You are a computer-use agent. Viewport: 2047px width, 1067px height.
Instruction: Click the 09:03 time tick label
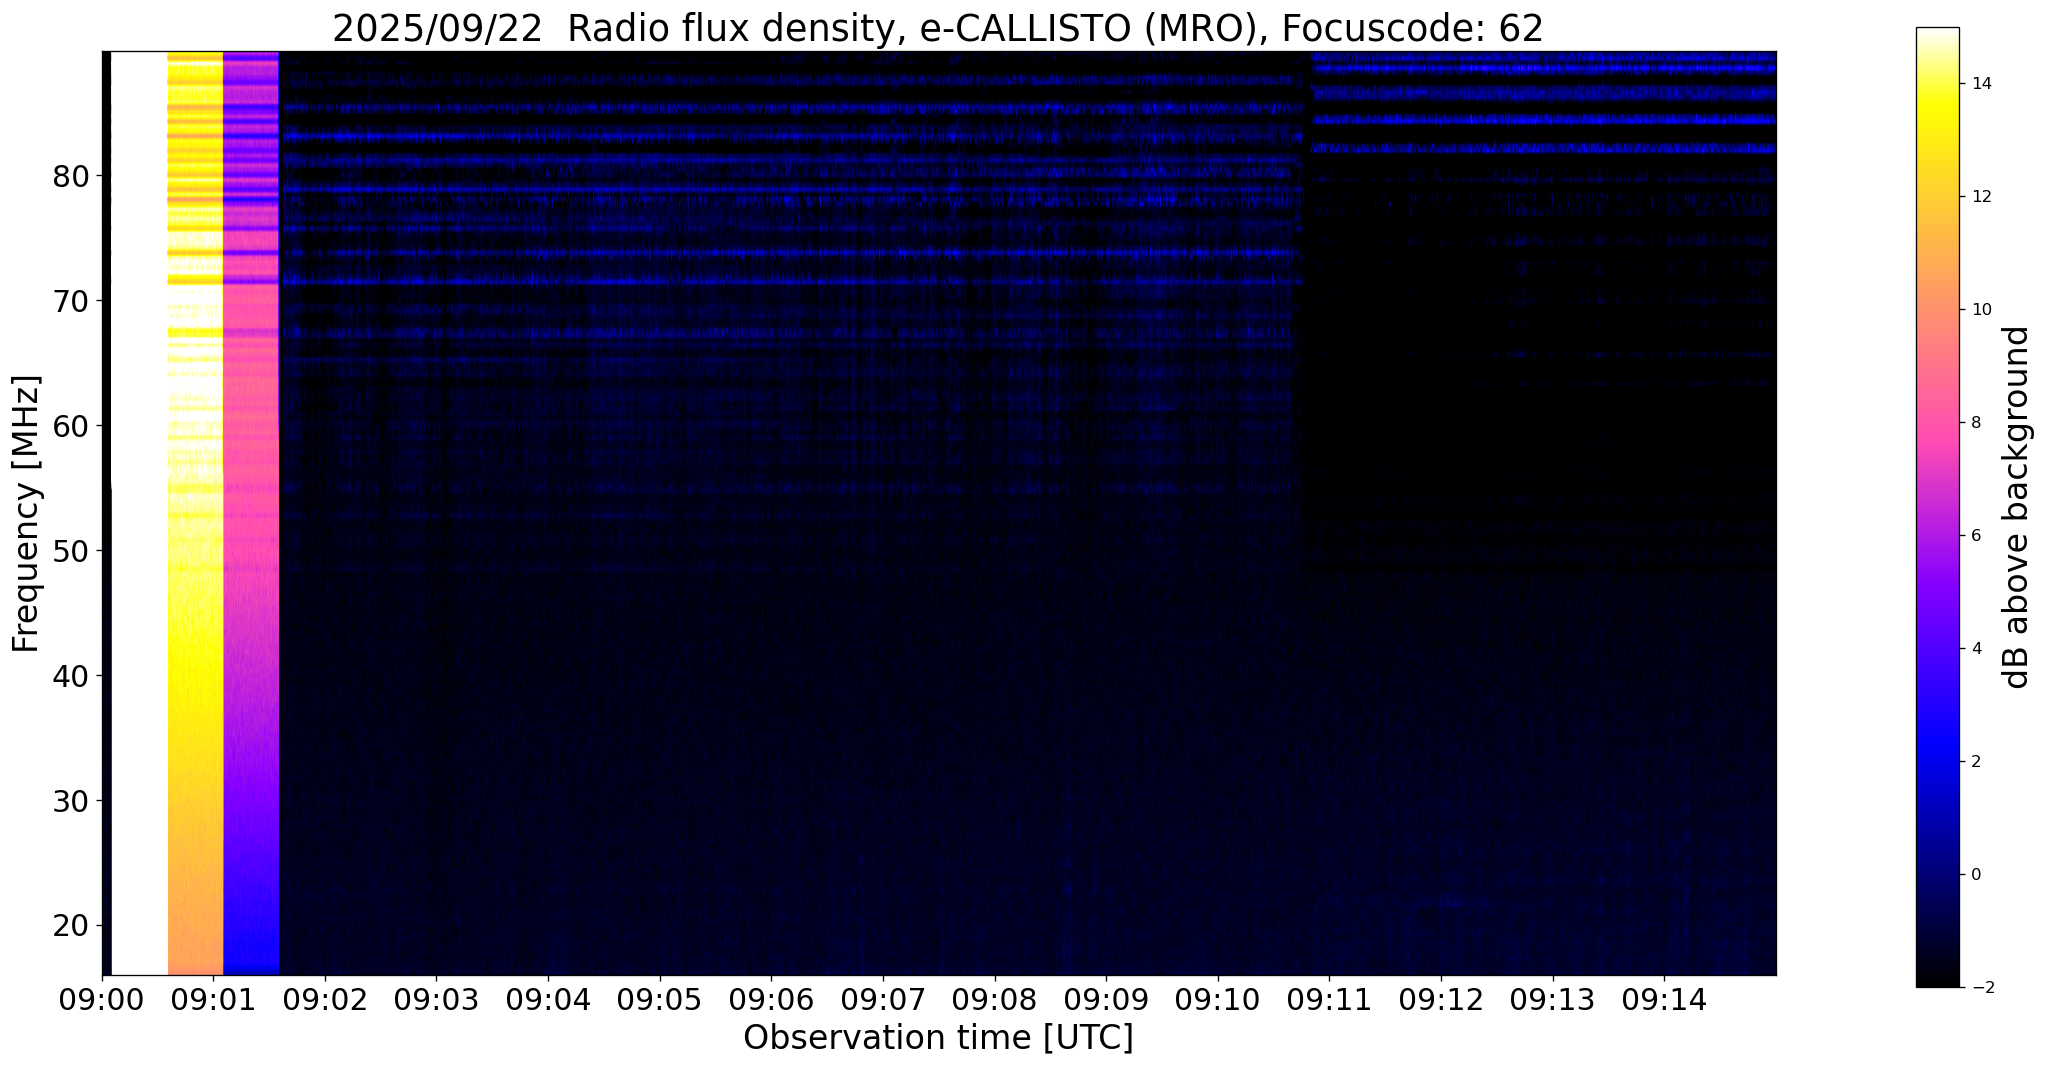point(437,999)
